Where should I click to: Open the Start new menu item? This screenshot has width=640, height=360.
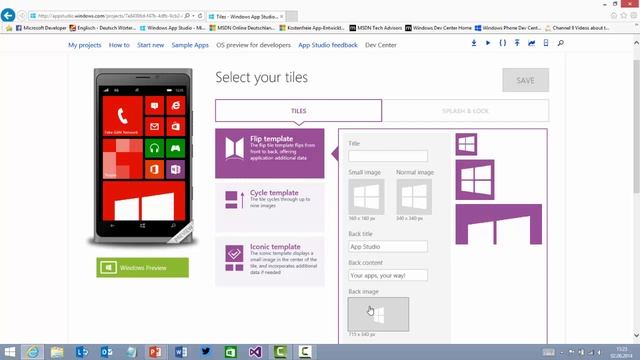click(150, 45)
